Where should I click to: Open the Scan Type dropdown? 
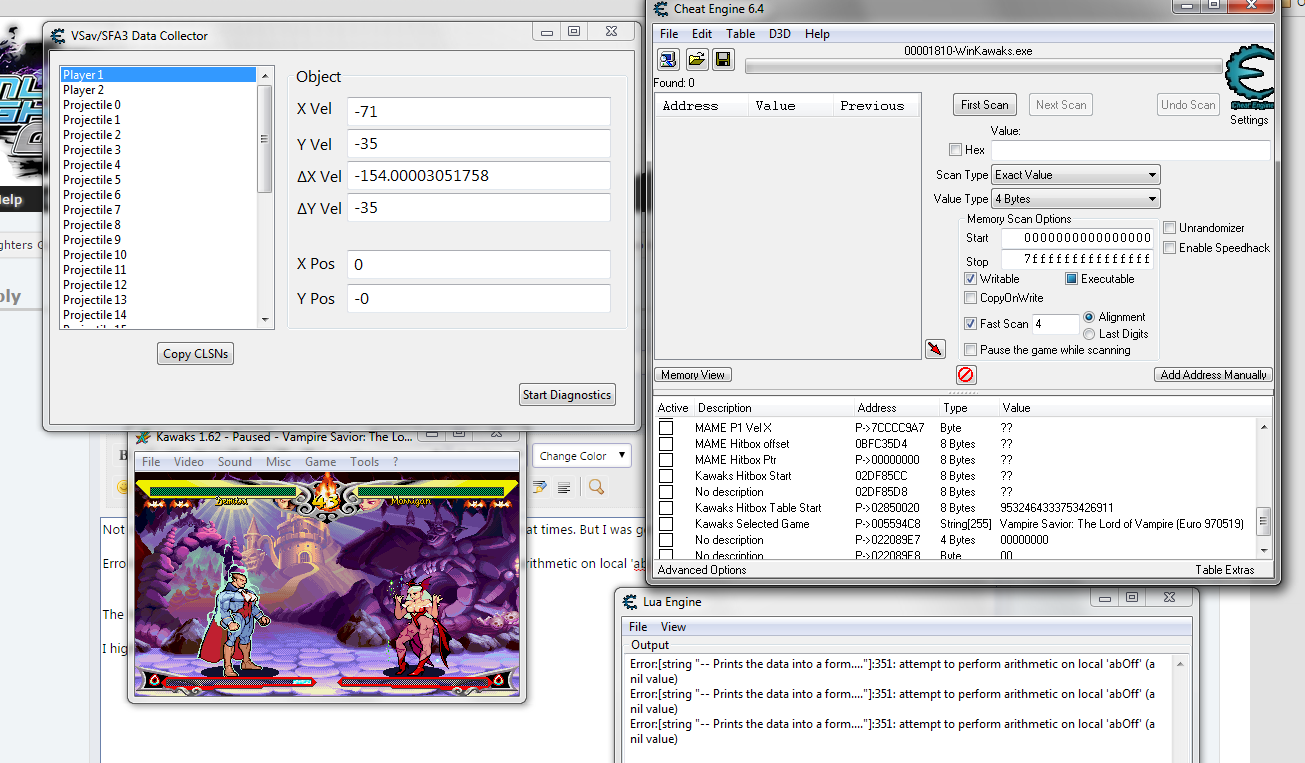point(1075,175)
